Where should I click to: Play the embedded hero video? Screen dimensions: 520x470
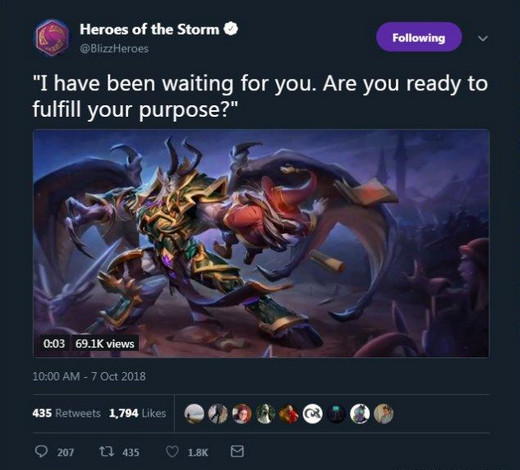tap(261, 243)
